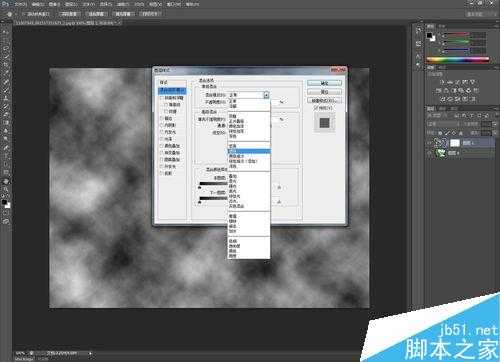Click the Color panel foreground swatch
The image size is (500, 362).
(x=429, y=35)
